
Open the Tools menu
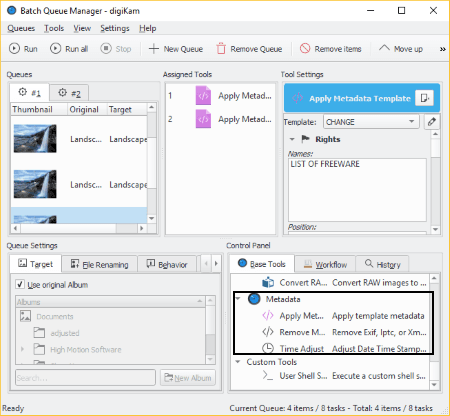[54, 28]
